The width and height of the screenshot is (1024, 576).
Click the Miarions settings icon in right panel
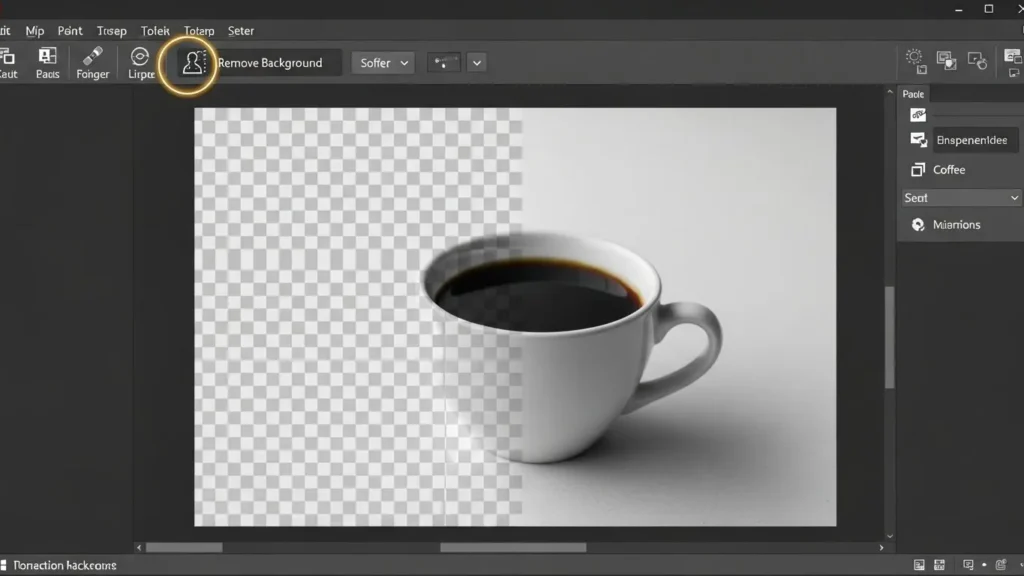(916, 224)
